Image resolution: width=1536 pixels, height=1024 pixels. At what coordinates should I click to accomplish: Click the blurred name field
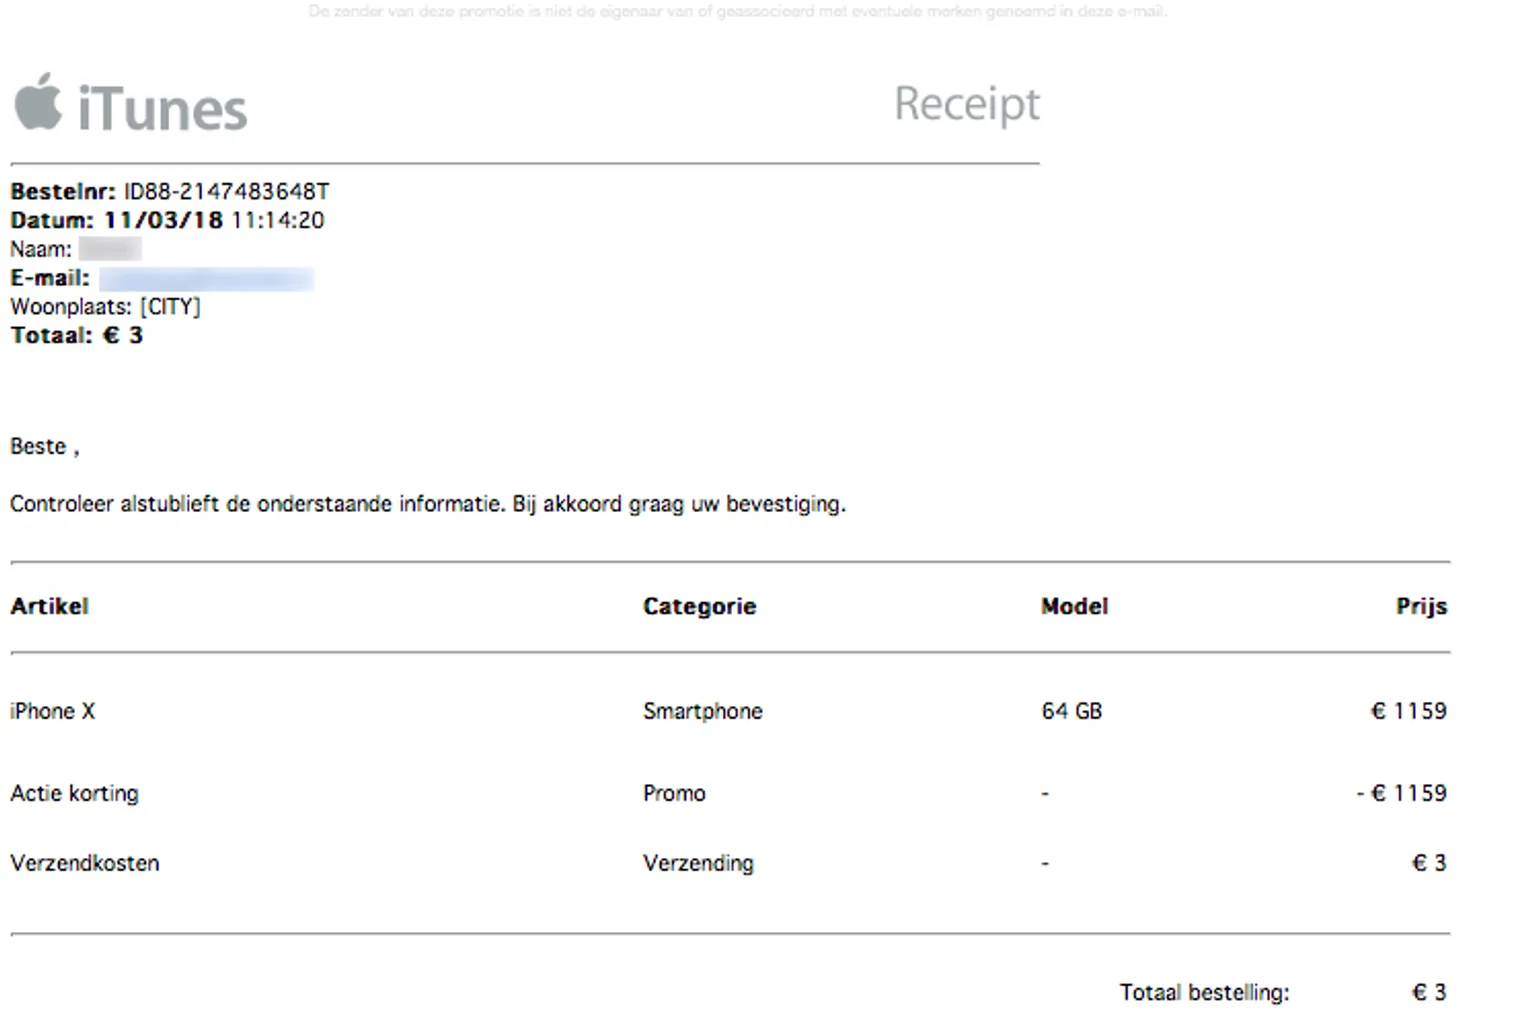coord(110,249)
